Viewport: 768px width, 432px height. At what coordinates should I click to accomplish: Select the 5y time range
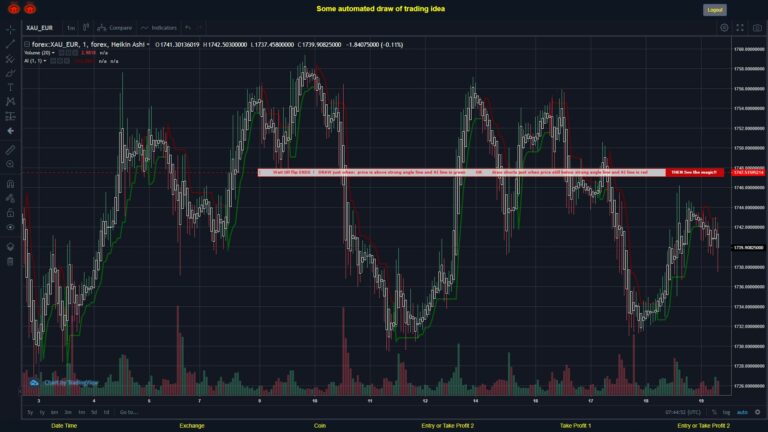point(30,412)
